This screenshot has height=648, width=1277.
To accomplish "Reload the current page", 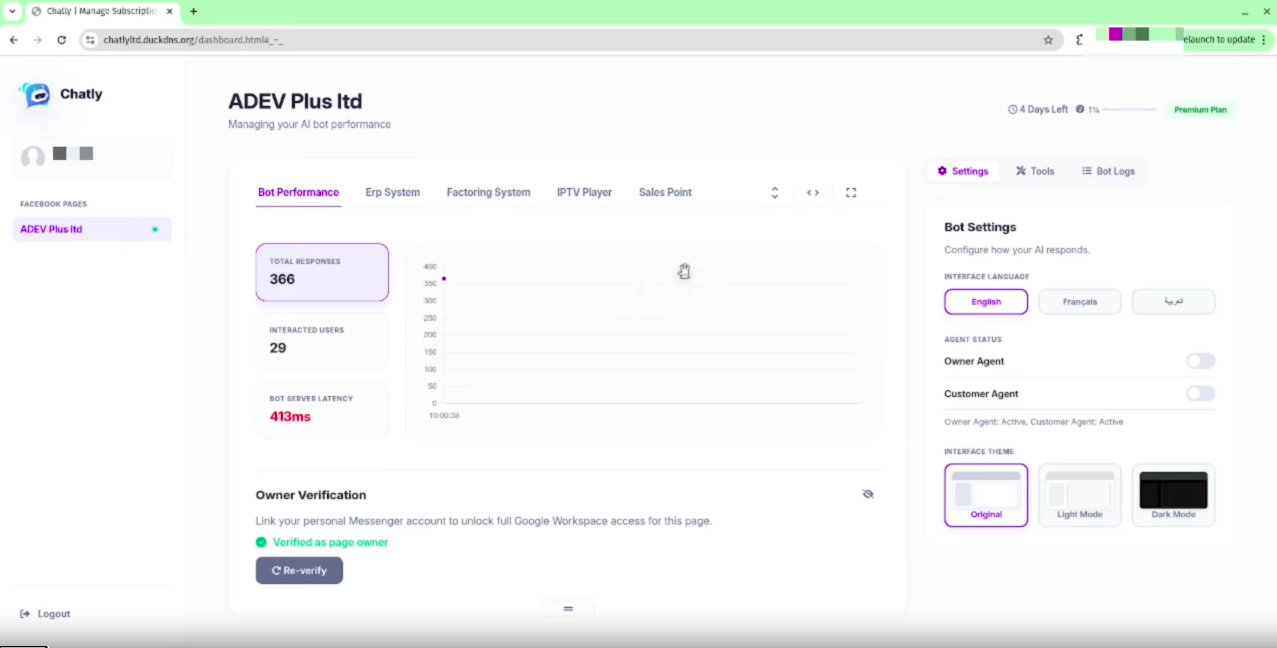I will 62,40.
